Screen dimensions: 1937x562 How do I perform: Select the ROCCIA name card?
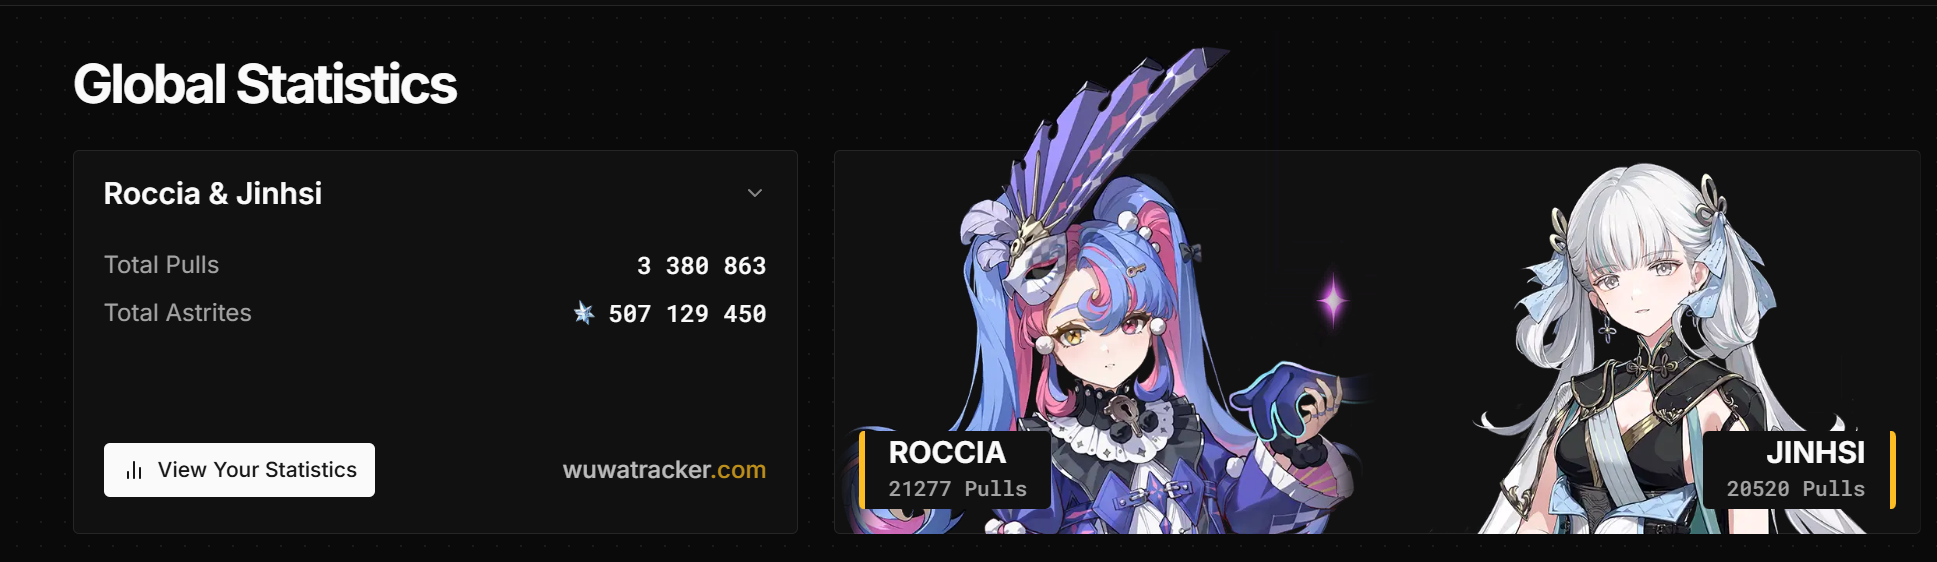tap(955, 469)
